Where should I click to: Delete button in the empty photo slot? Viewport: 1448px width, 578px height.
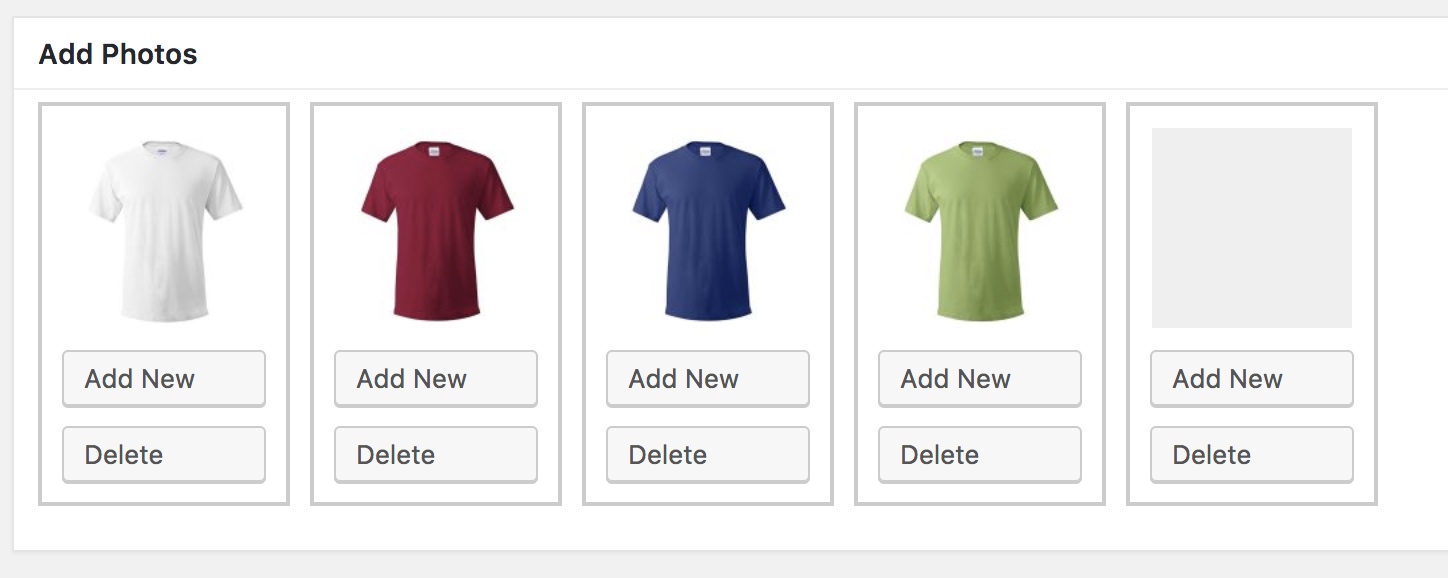click(x=1252, y=455)
